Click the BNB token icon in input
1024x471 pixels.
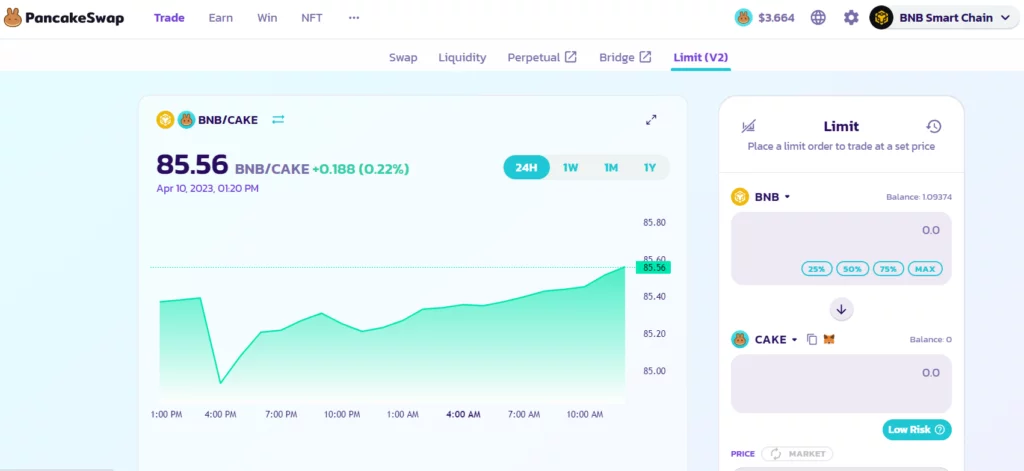coord(740,197)
